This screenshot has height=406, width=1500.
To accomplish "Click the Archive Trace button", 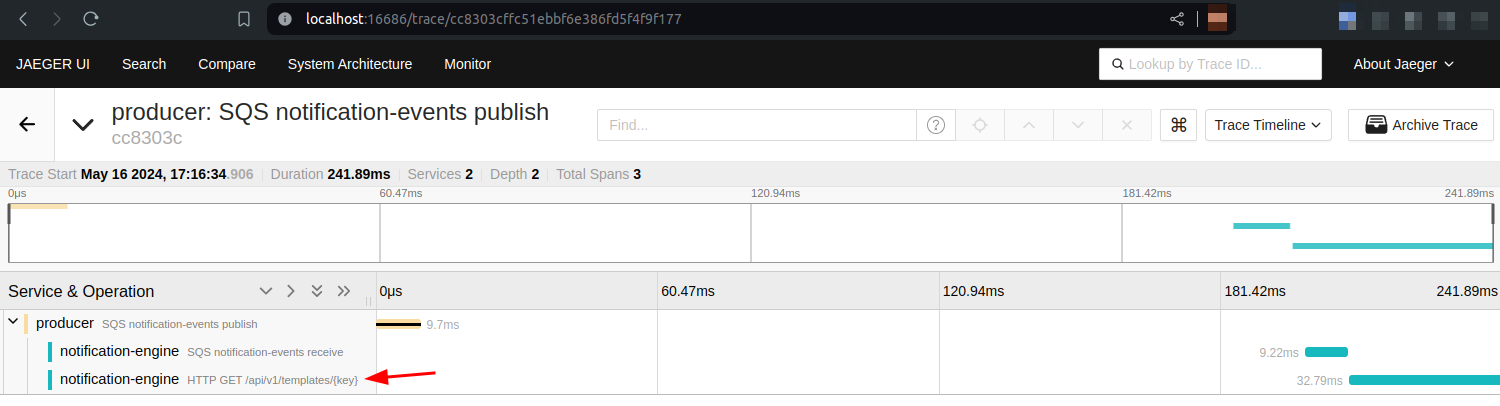I will [x=1420, y=125].
